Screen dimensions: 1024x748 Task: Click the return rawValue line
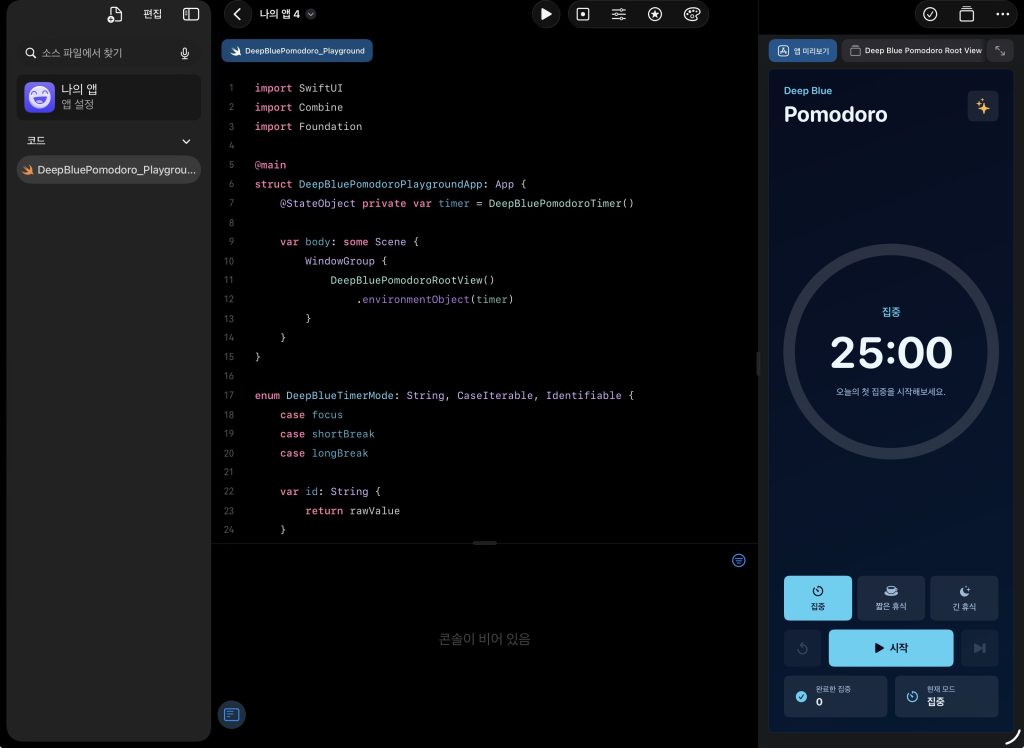352,511
